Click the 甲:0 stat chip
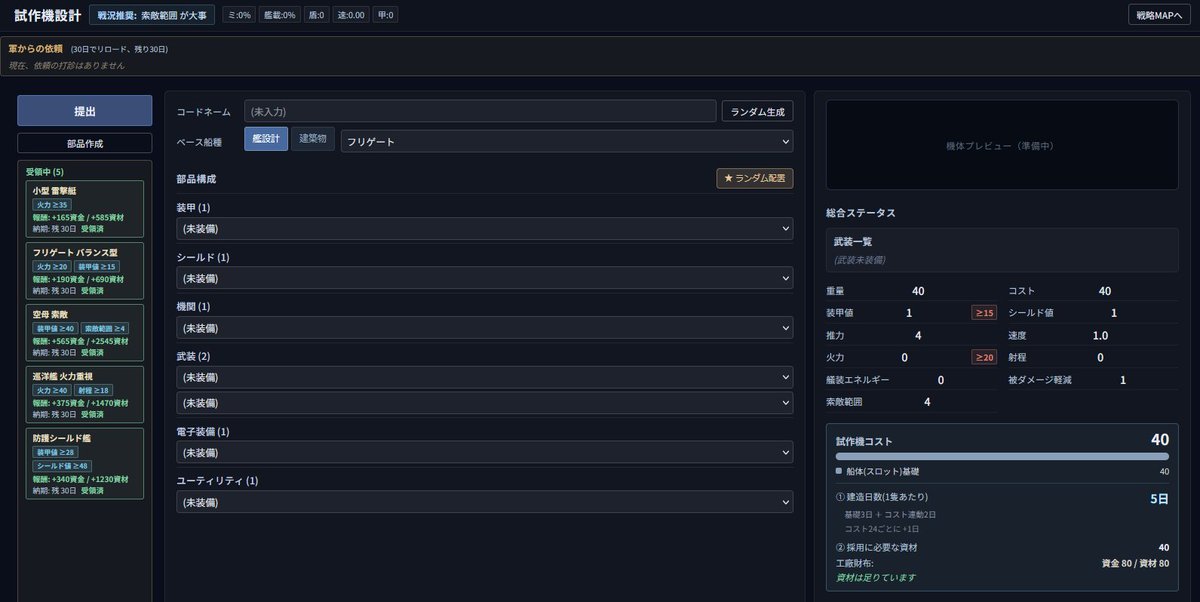 click(x=385, y=15)
